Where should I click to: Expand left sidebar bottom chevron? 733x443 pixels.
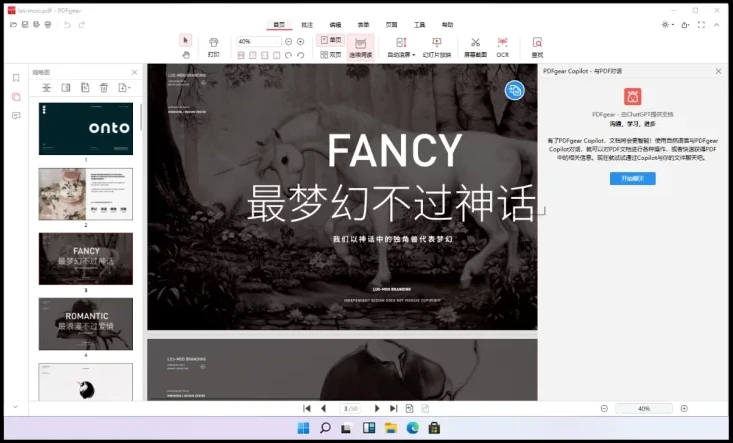[x=15, y=407]
